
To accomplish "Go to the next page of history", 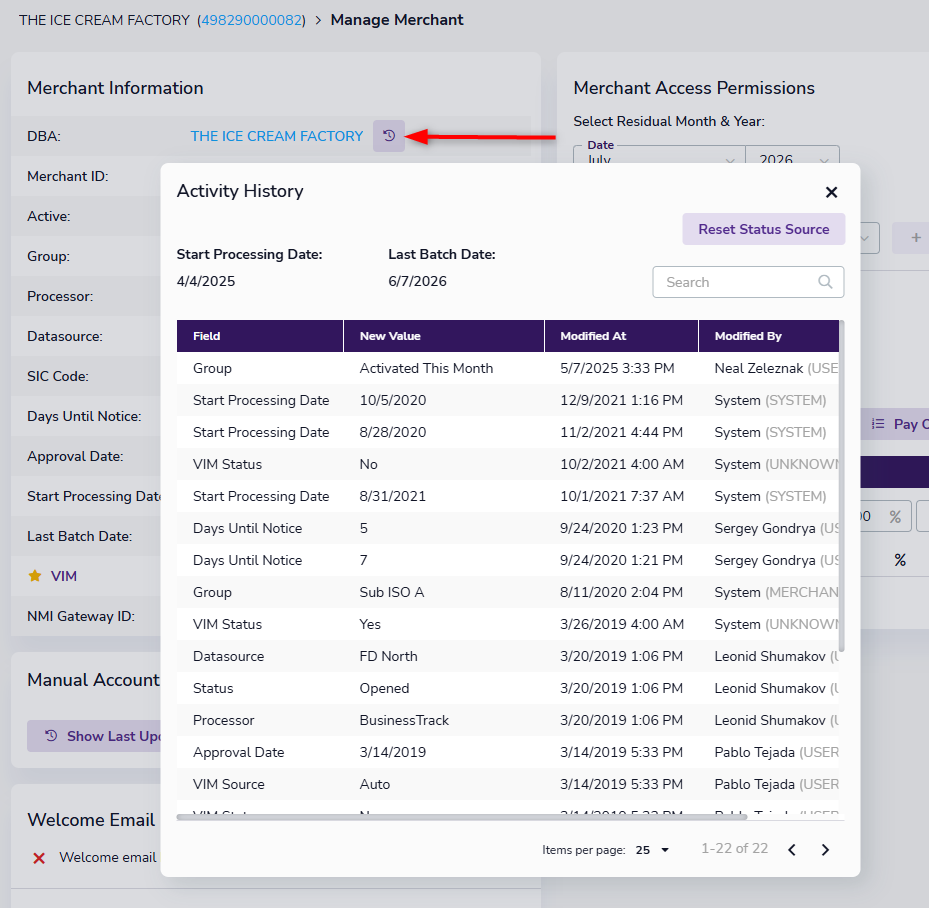I will pos(825,850).
